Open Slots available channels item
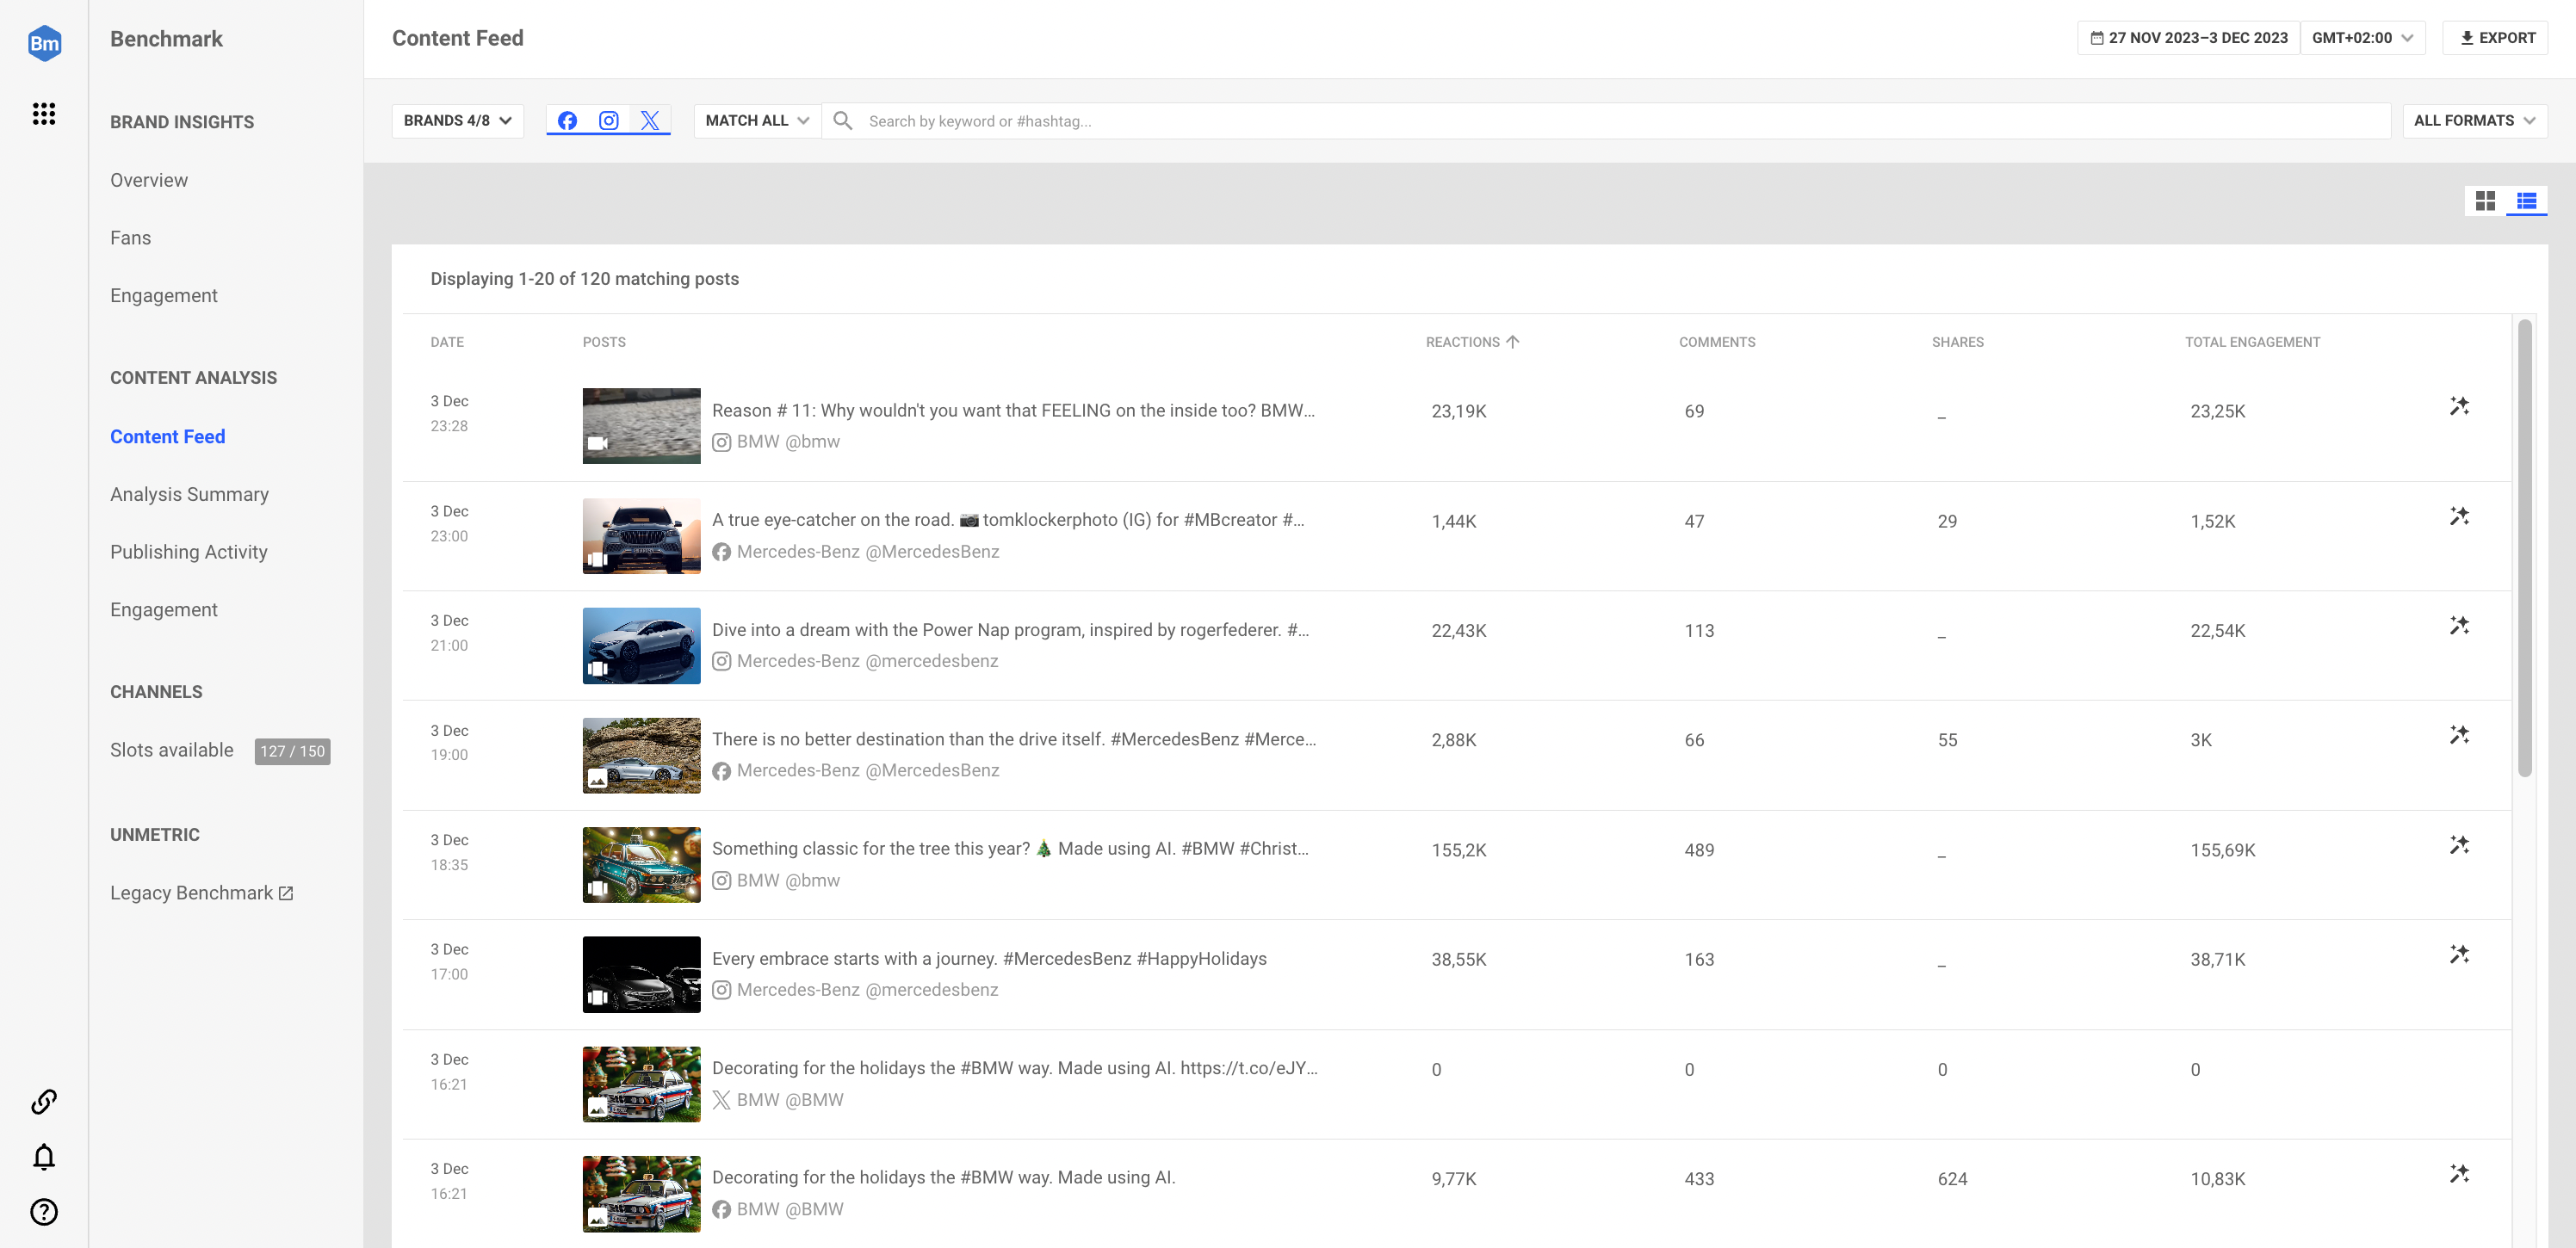This screenshot has height=1248, width=2576. tap(171, 750)
